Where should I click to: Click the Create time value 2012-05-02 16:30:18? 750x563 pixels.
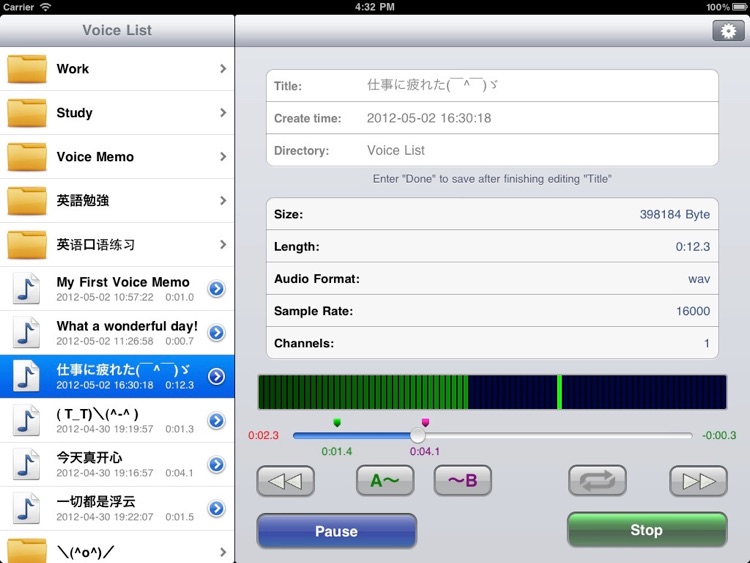pos(429,118)
